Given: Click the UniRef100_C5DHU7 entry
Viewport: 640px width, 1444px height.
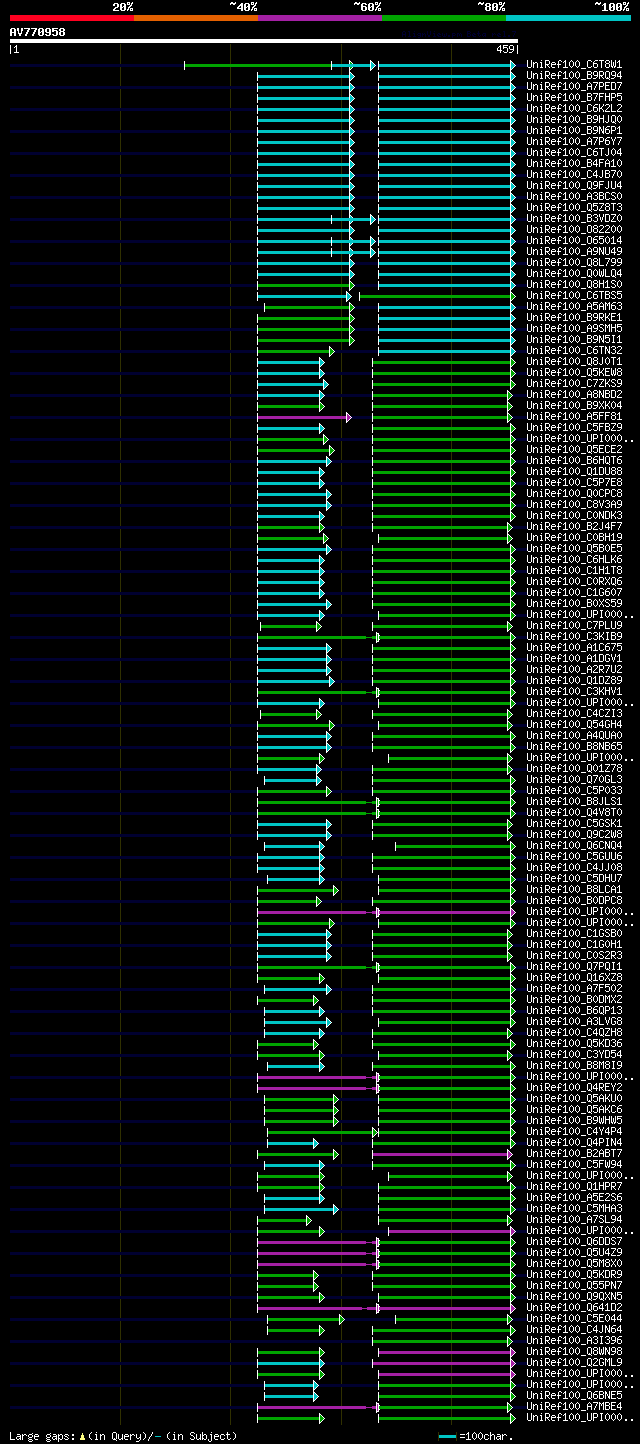Looking at the screenshot, I should pos(574,878).
